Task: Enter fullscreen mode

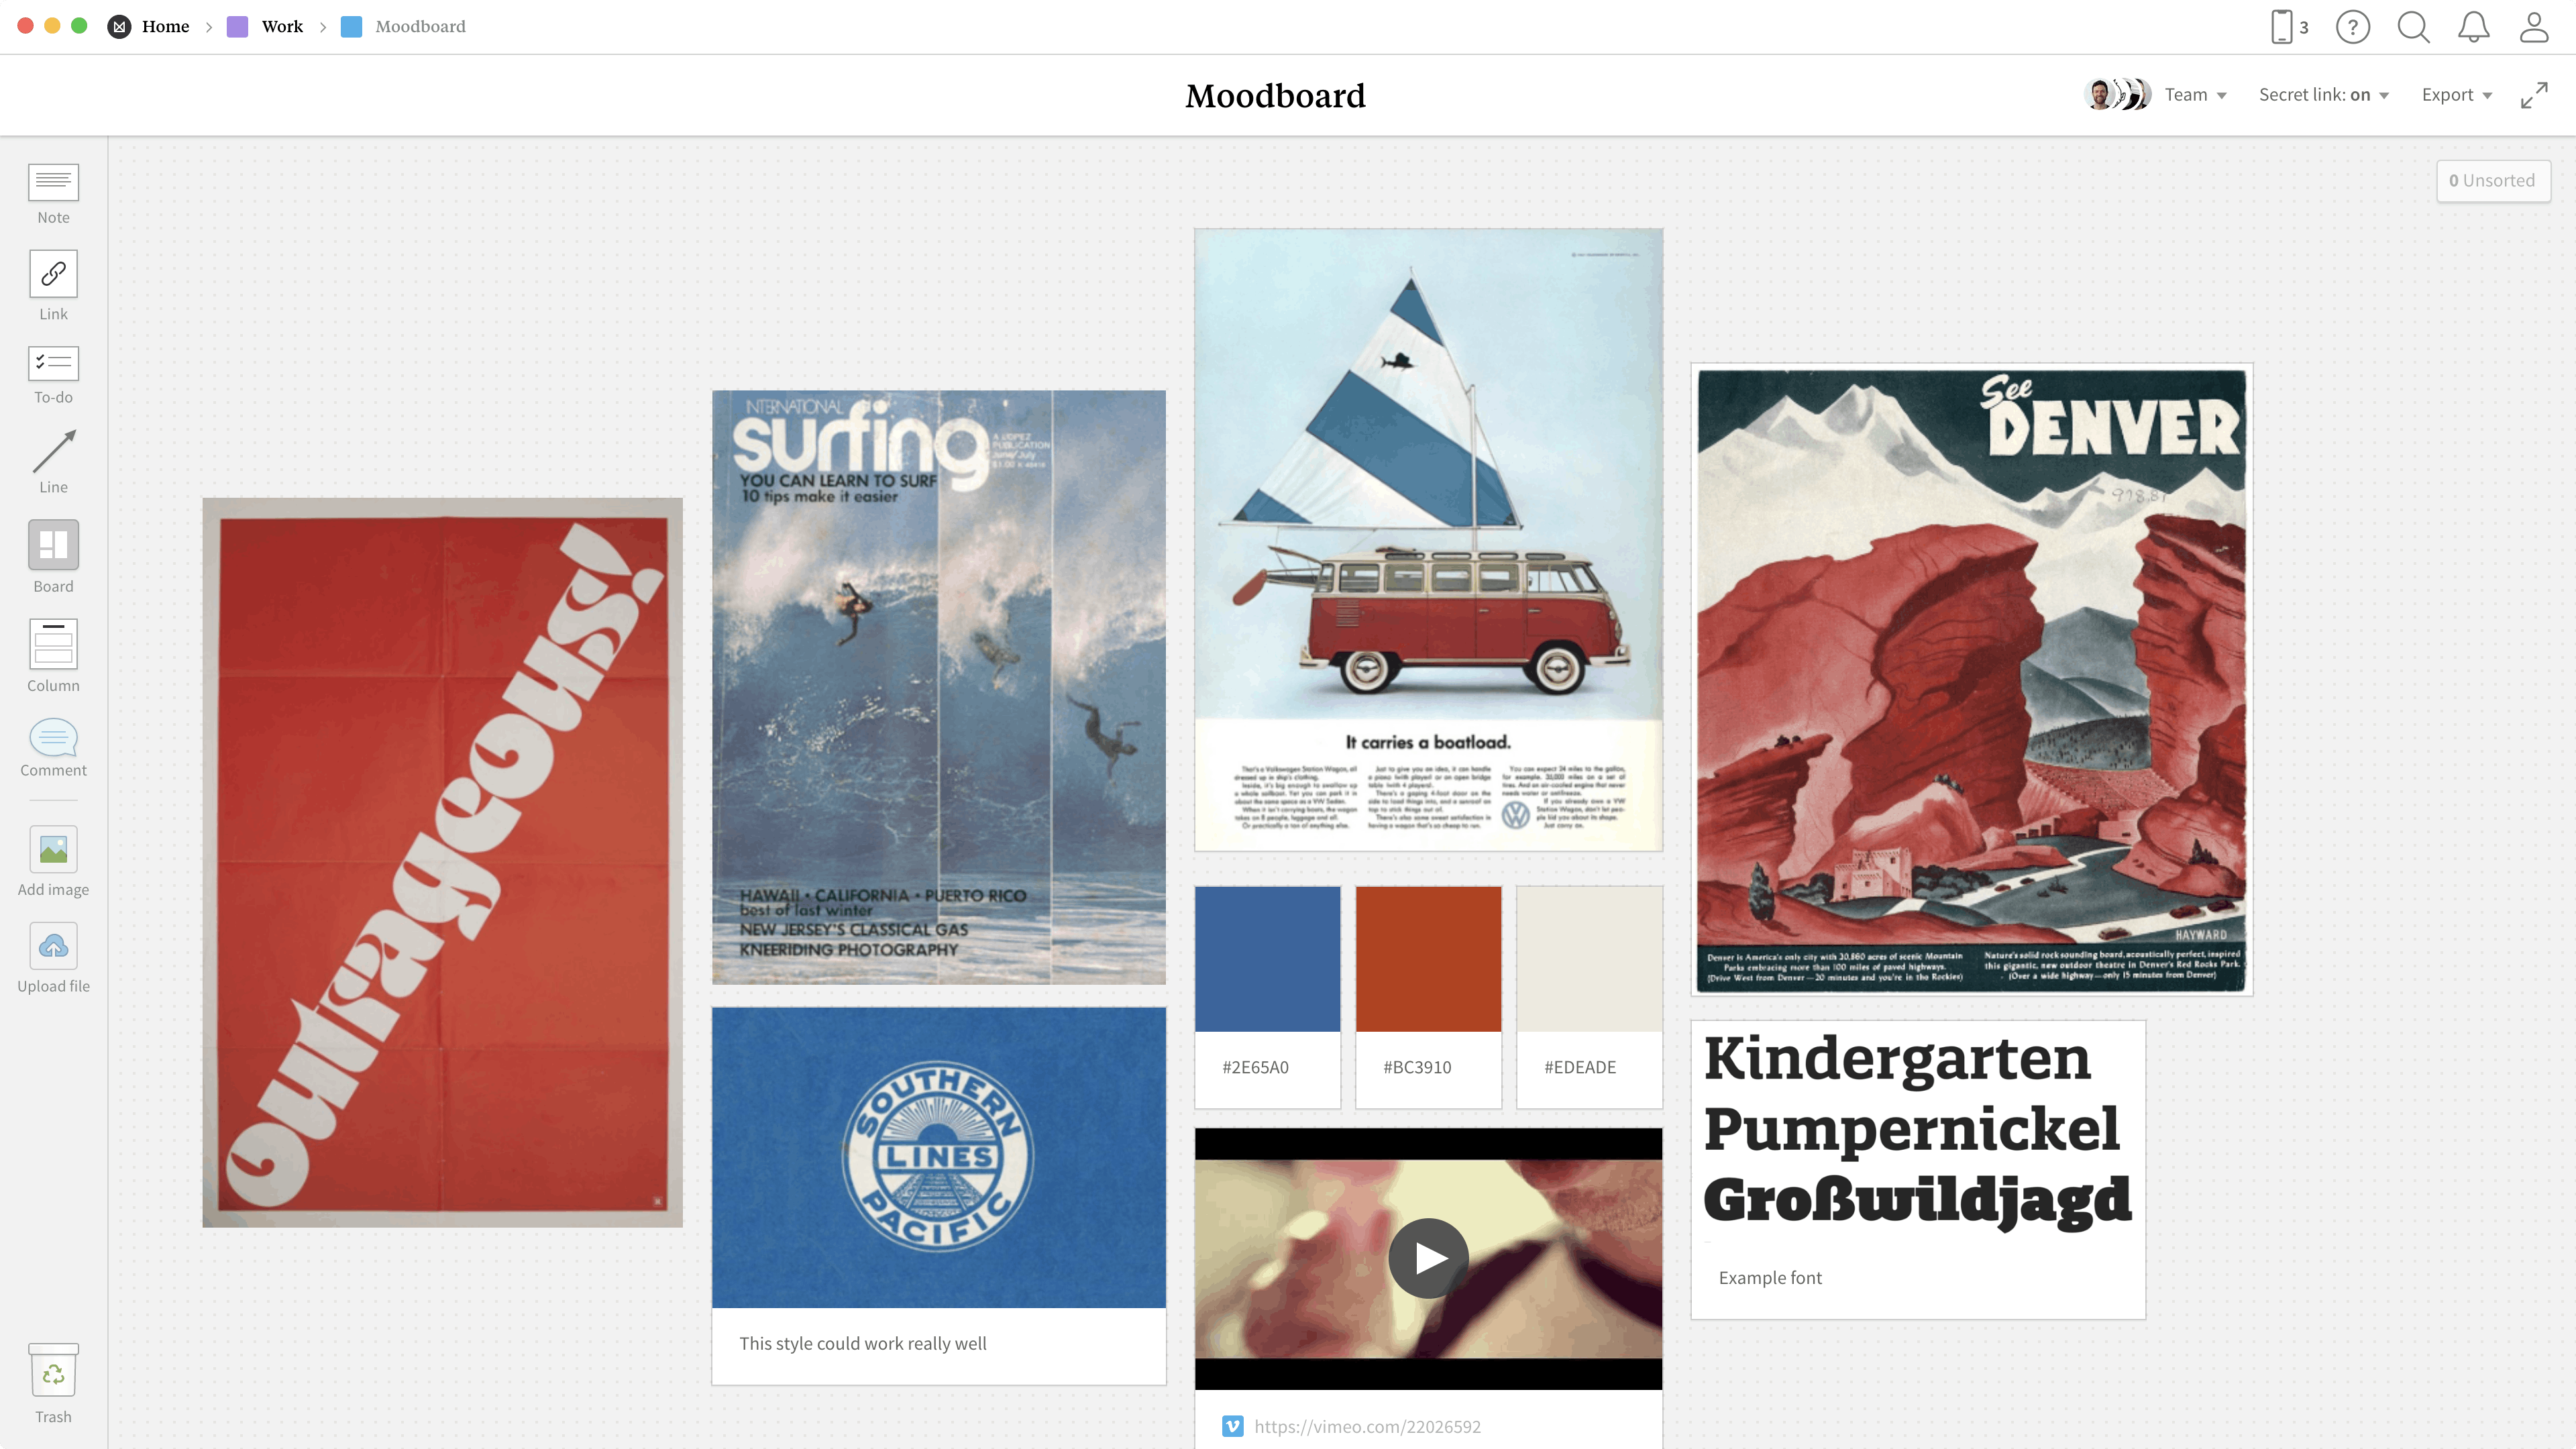Action: click(x=2536, y=94)
